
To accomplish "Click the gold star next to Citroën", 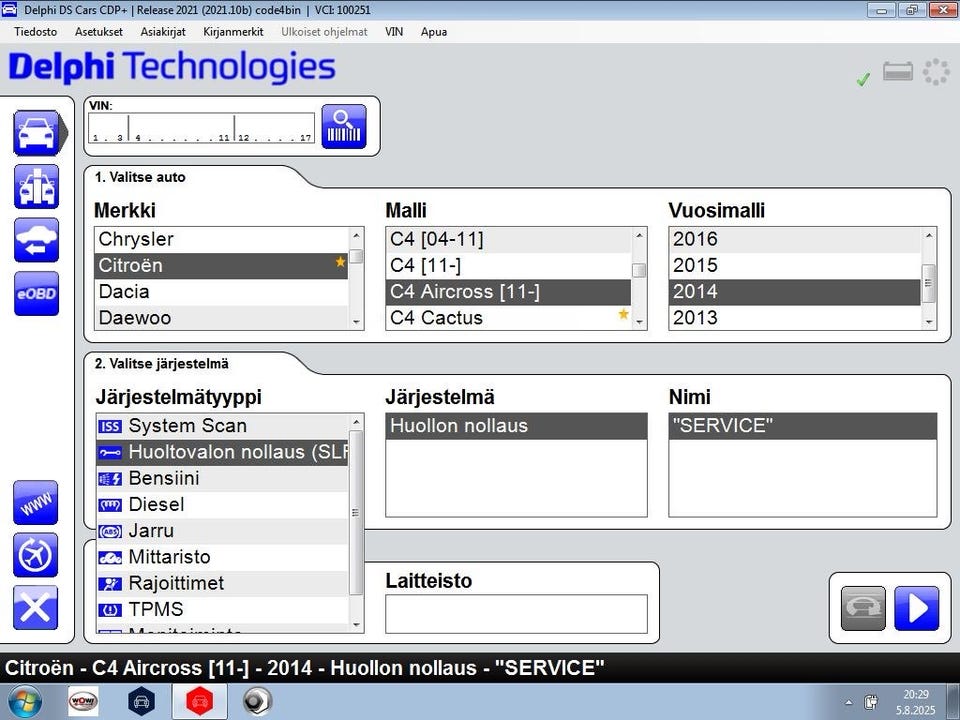I will (x=340, y=262).
